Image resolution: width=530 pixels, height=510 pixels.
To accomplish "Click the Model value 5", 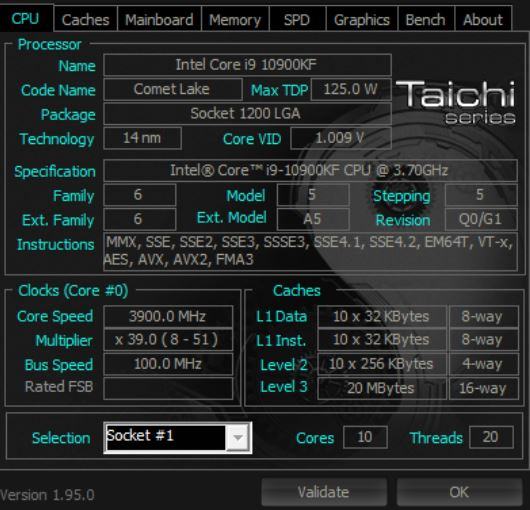I will (x=313, y=195).
